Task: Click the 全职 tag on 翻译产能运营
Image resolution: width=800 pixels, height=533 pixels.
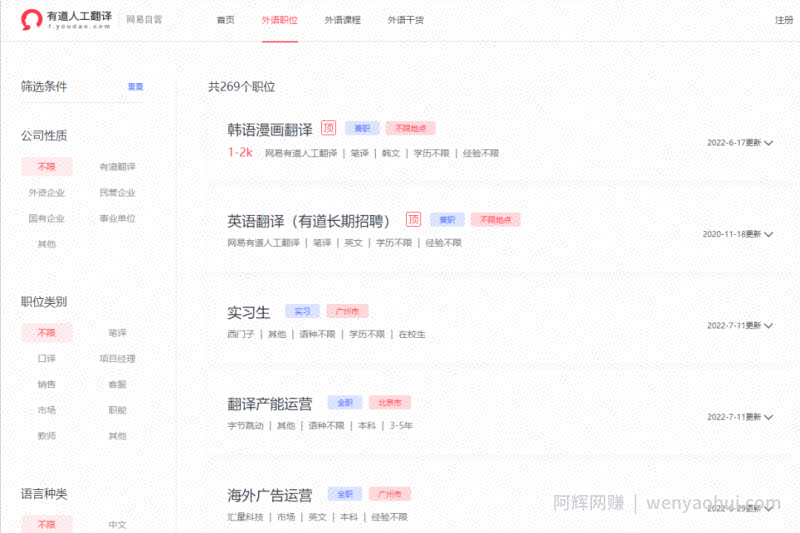Action: pyautogui.click(x=345, y=402)
